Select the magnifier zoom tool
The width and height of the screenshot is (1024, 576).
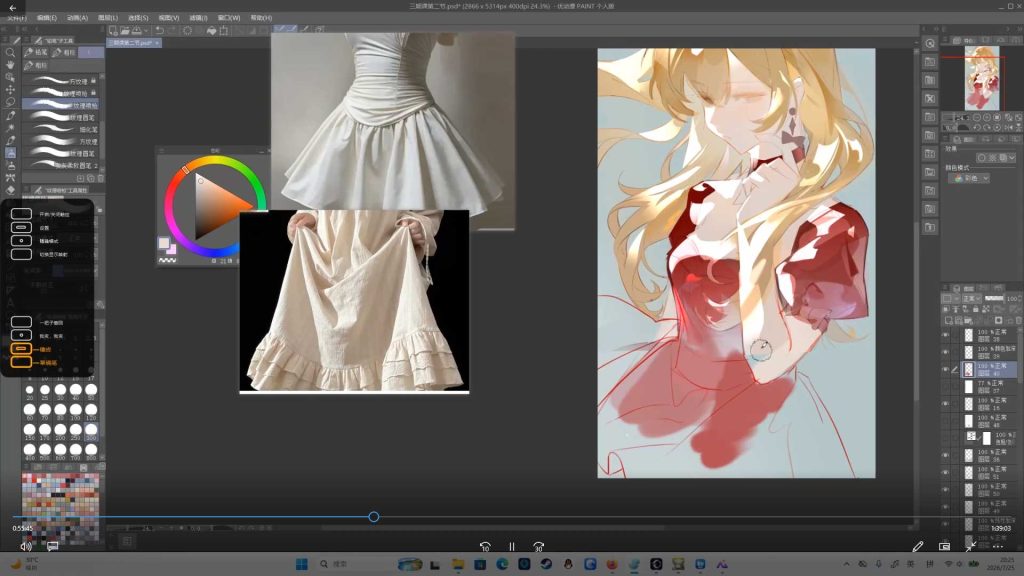point(10,53)
